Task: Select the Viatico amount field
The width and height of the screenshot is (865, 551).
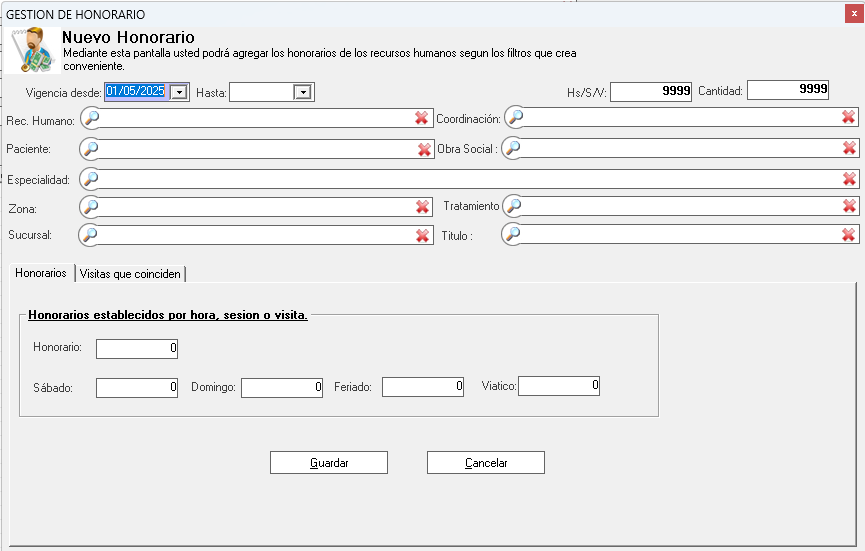Action: [558, 385]
